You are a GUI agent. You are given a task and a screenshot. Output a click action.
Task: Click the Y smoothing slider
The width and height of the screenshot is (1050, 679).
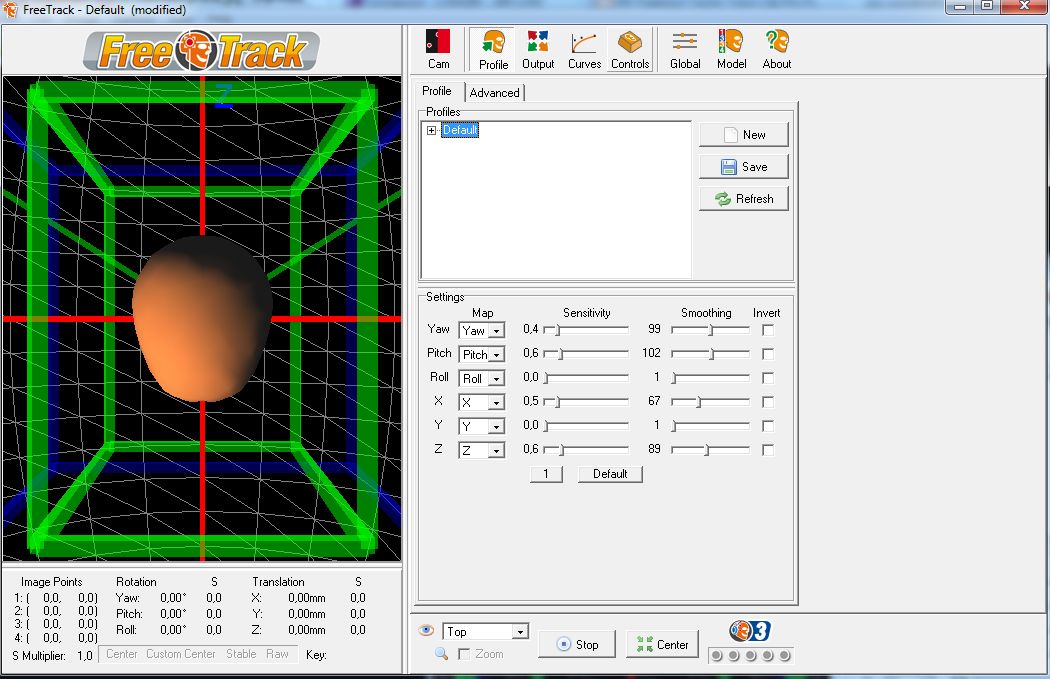tap(710, 425)
